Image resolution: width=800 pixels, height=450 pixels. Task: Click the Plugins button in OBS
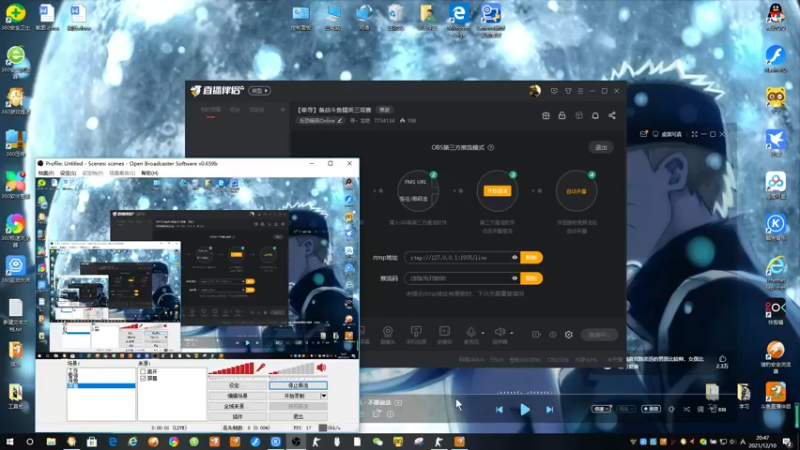tap(237, 417)
